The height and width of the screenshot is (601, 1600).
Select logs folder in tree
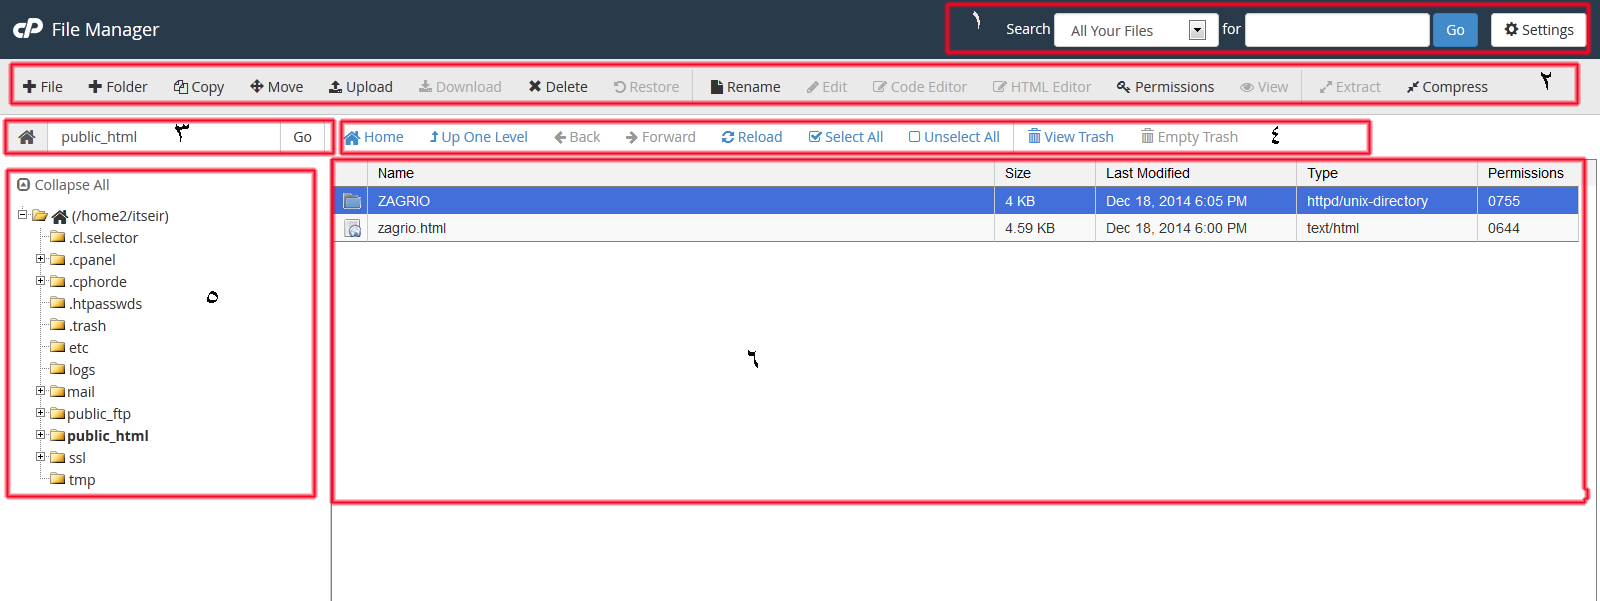[82, 370]
